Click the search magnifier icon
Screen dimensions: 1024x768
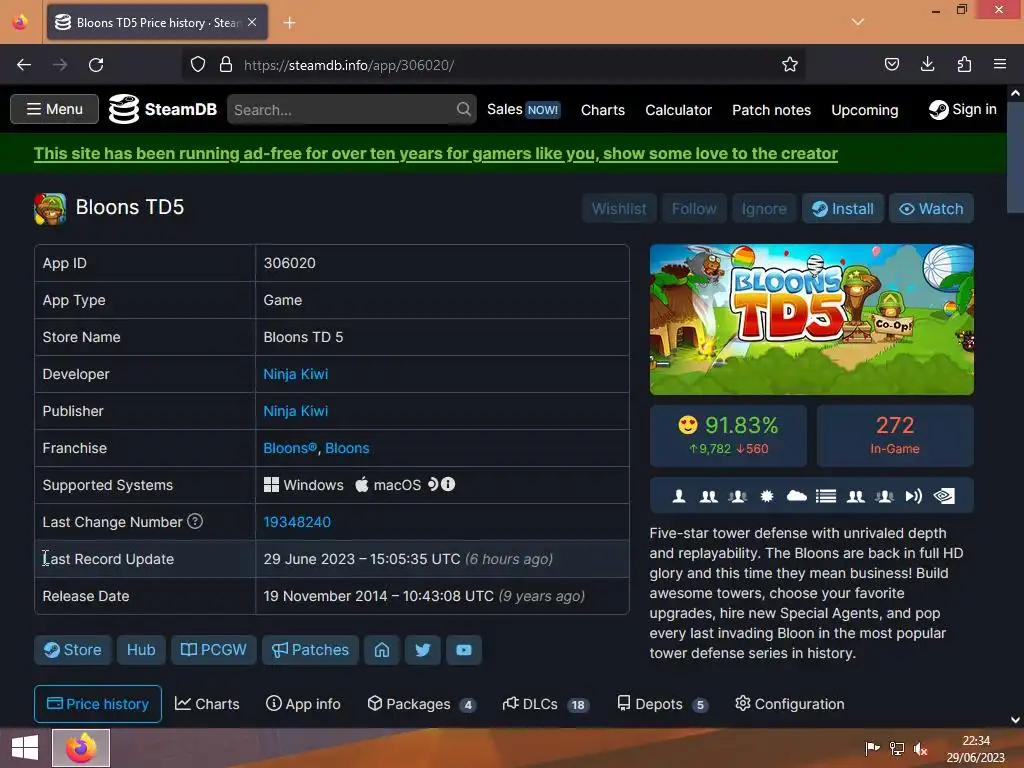click(464, 109)
